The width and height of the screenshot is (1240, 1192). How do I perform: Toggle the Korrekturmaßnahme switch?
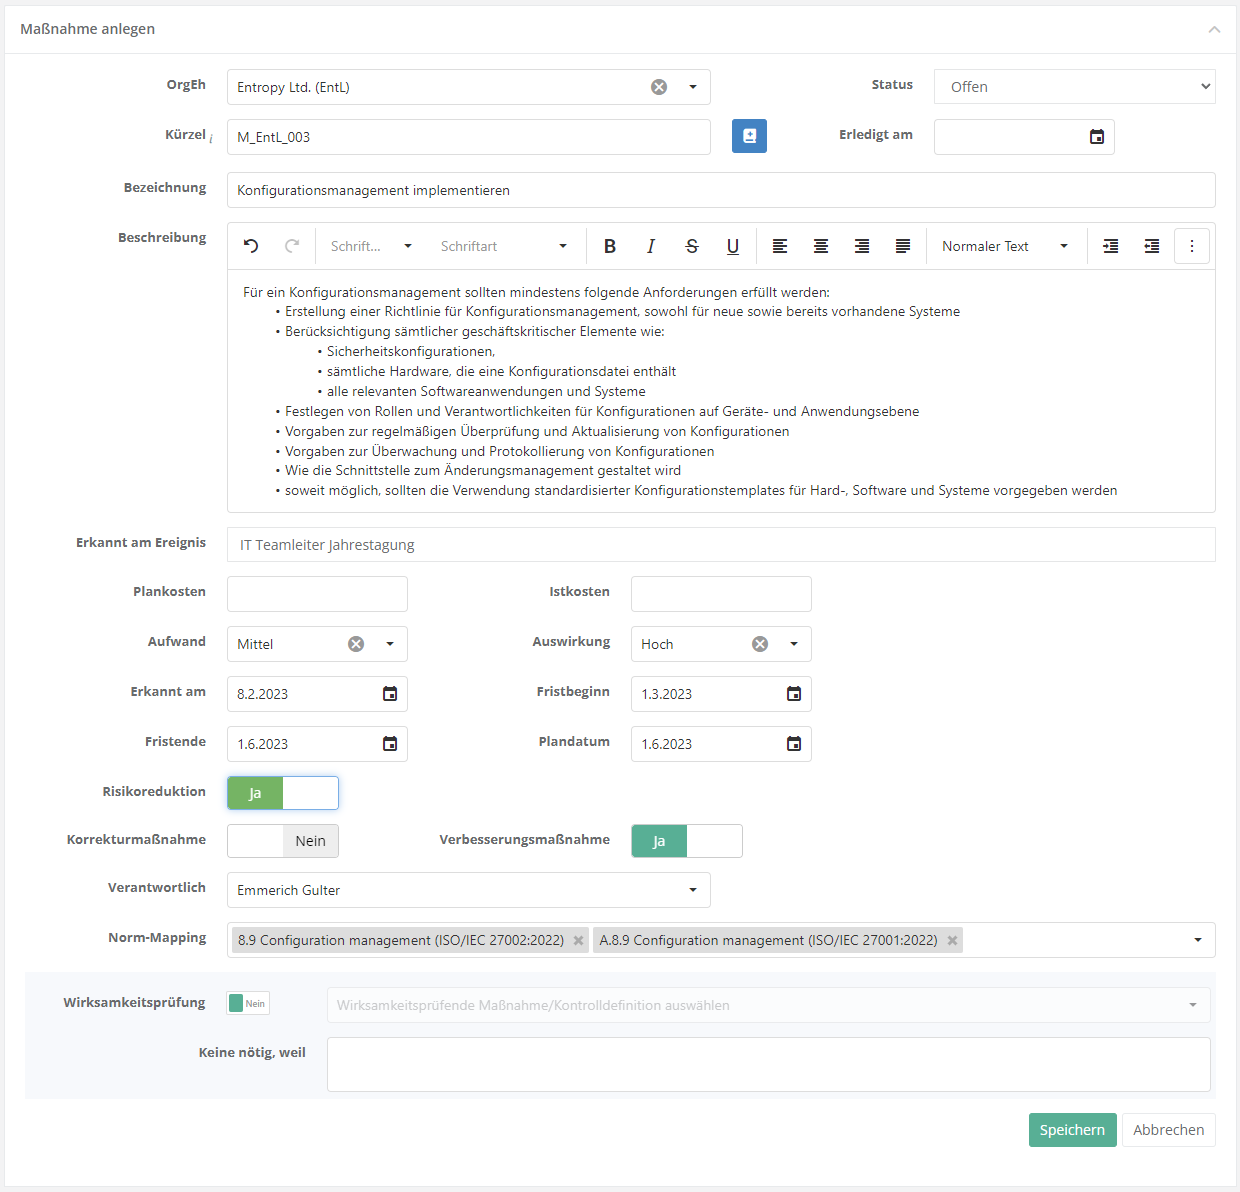point(283,841)
